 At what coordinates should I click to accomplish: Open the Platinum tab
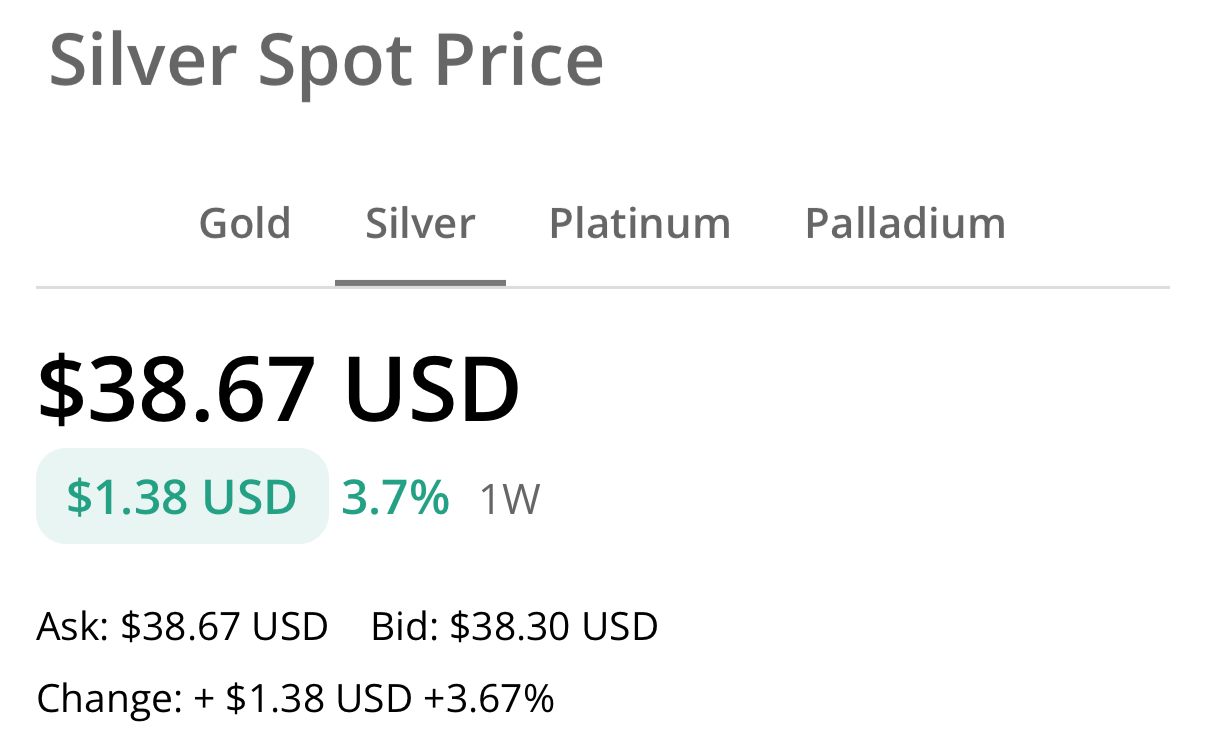640,223
